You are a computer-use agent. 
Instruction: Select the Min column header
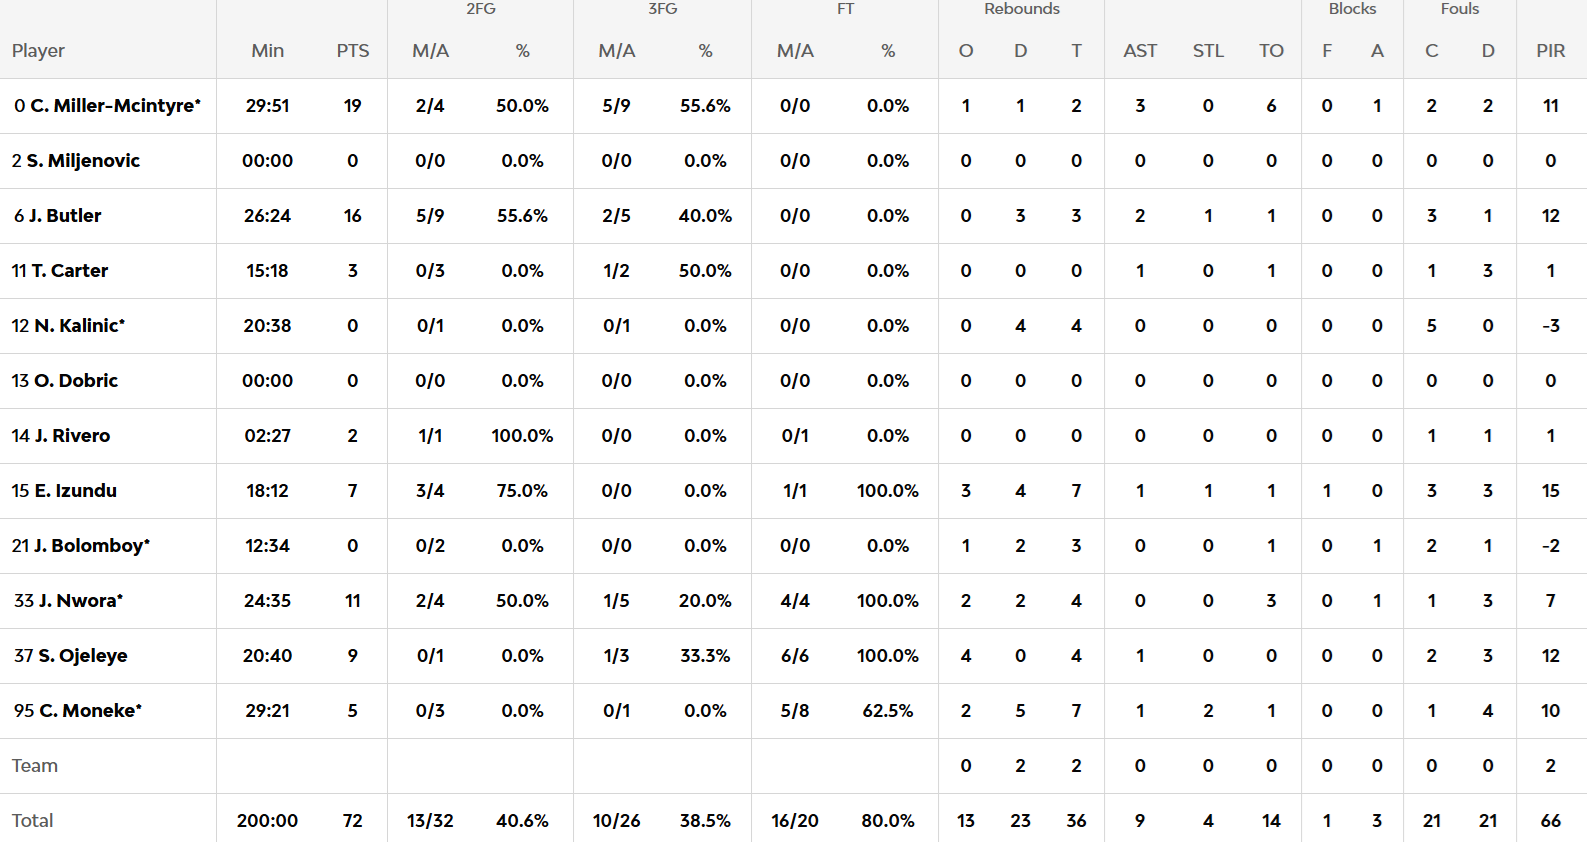pos(268,51)
